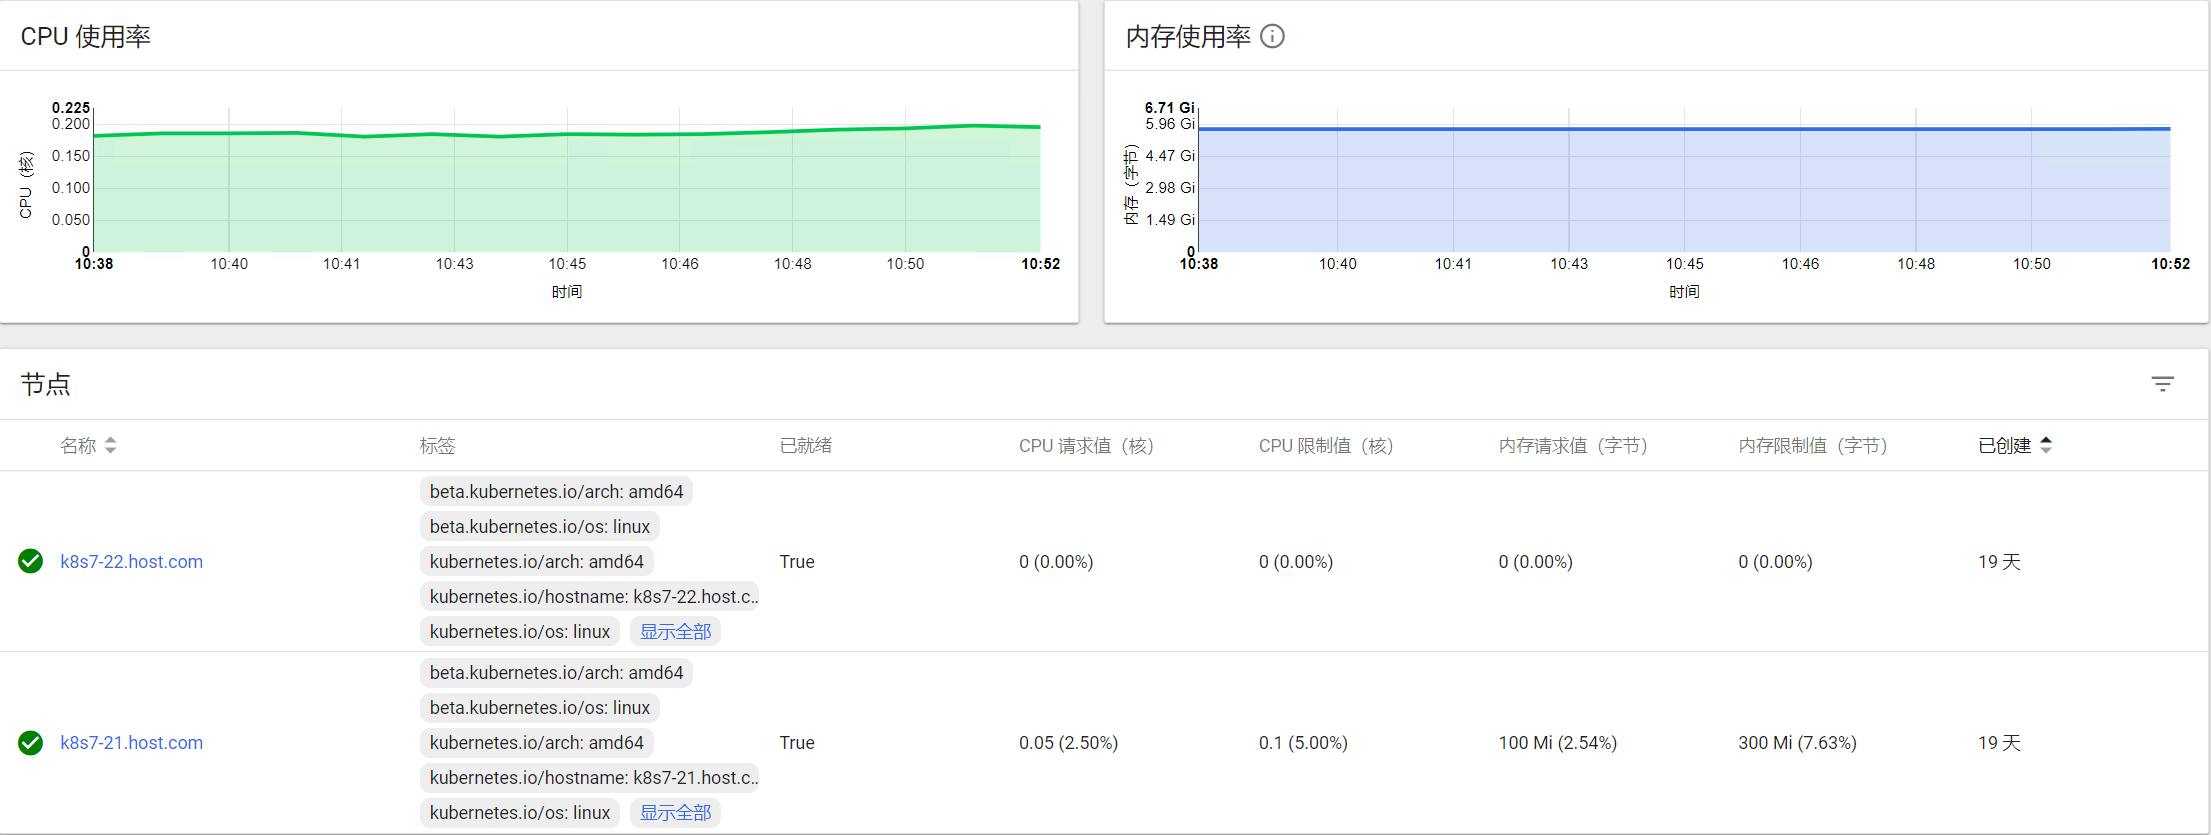Viewport: 2211px width, 835px height.
Task: Click the 内存限制值 (字节) column header
Action: click(x=1812, y=445)
